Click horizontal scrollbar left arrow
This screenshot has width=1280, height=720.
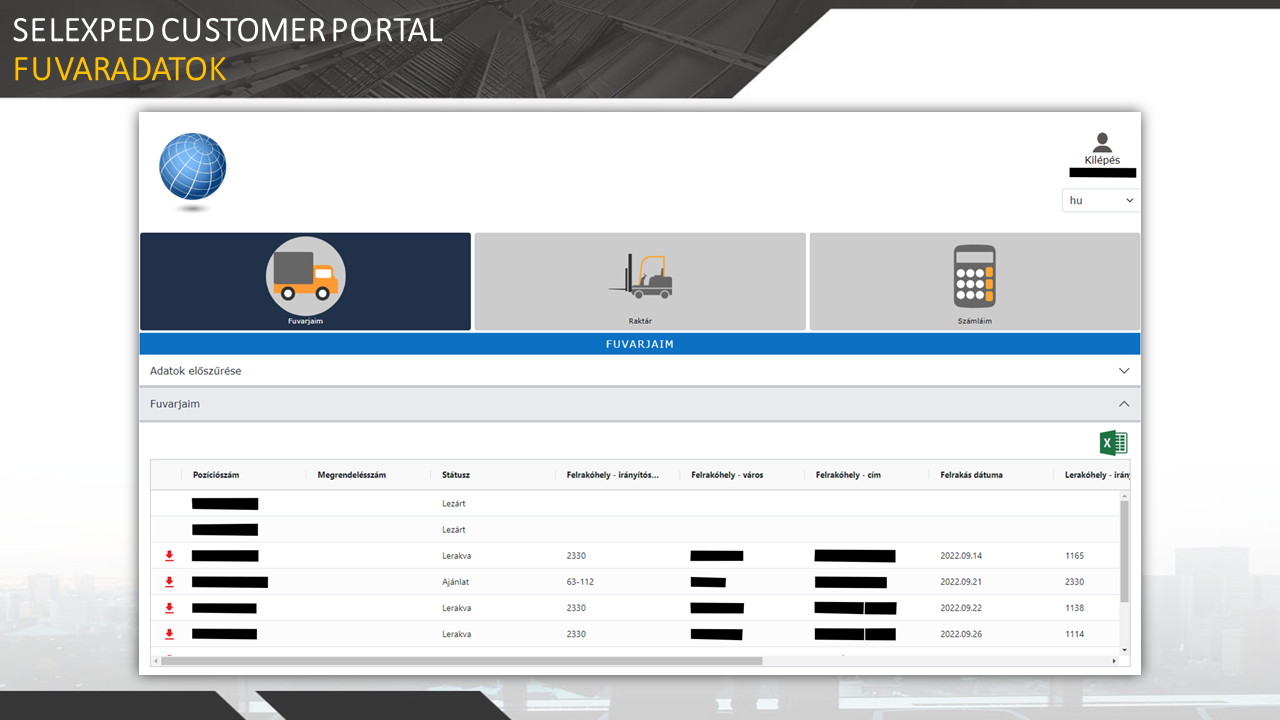(x=156, y=661)
